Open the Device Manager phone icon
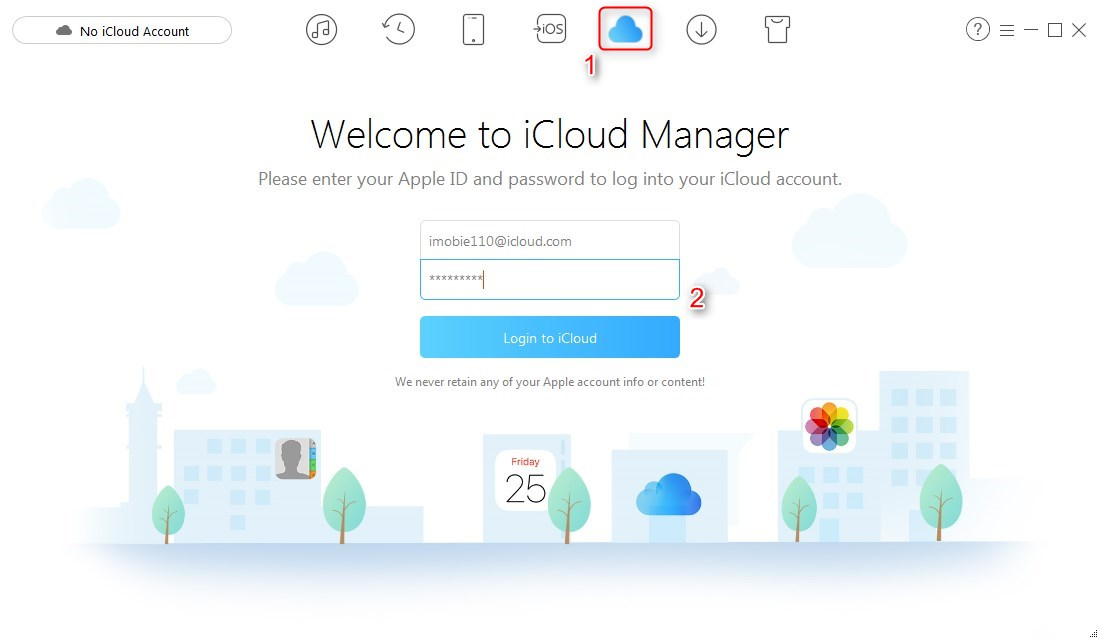The height and width of the screenshot is (640, 1100). (474, 29)
